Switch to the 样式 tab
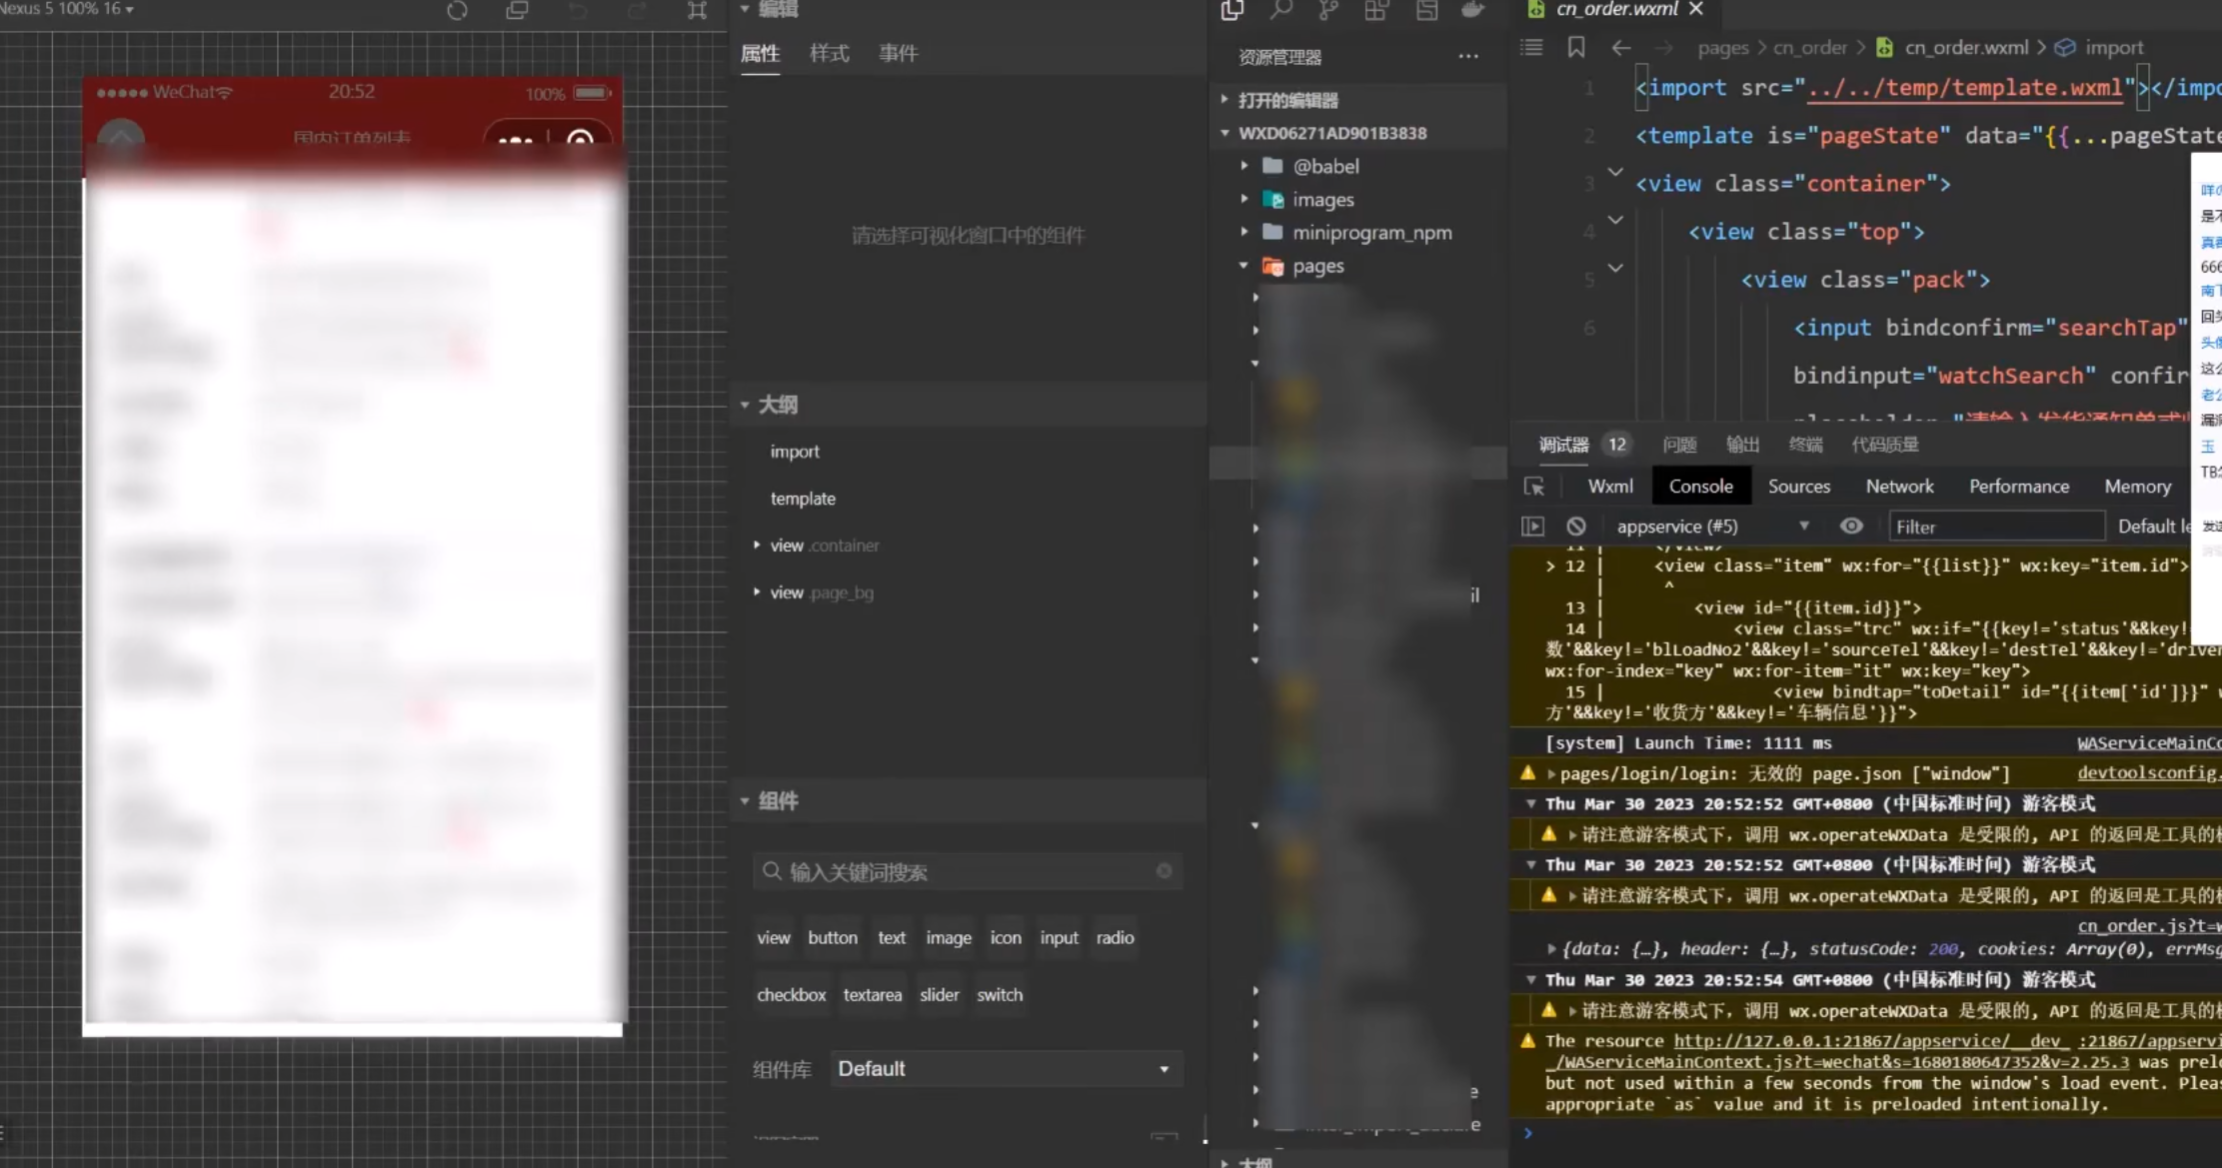Viewport: 2222px width, 1168px height. (x=828, y=53)
